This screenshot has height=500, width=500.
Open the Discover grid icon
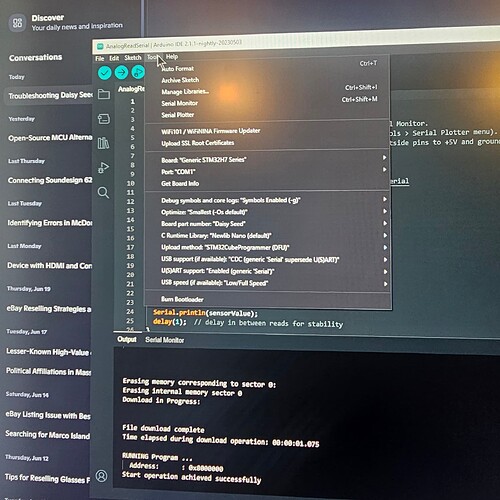[x=17, y=23]
